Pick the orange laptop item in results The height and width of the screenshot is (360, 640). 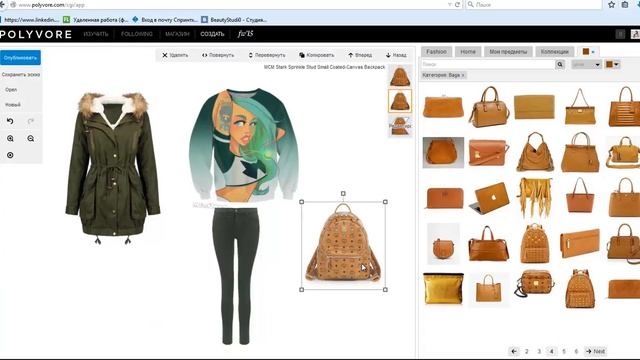(x=489, y=198)
